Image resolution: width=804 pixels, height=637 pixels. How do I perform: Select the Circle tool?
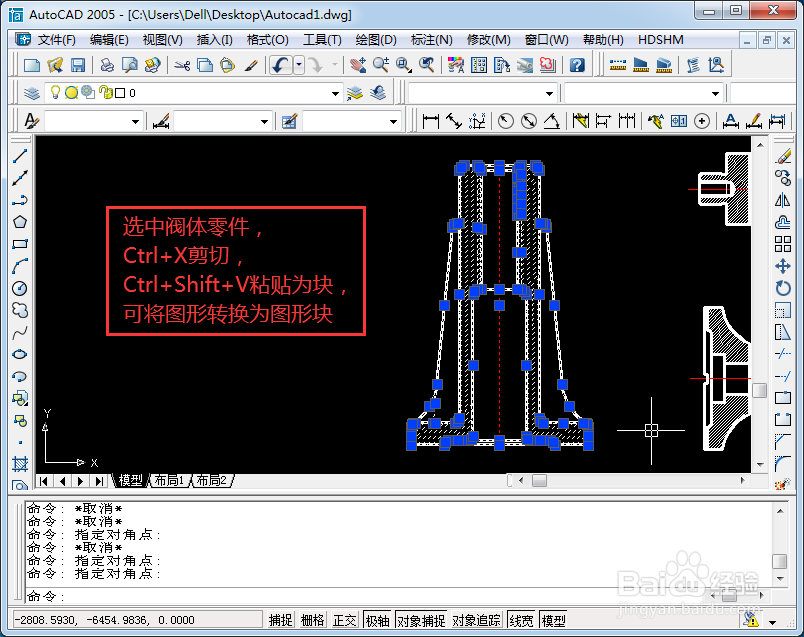19,288
